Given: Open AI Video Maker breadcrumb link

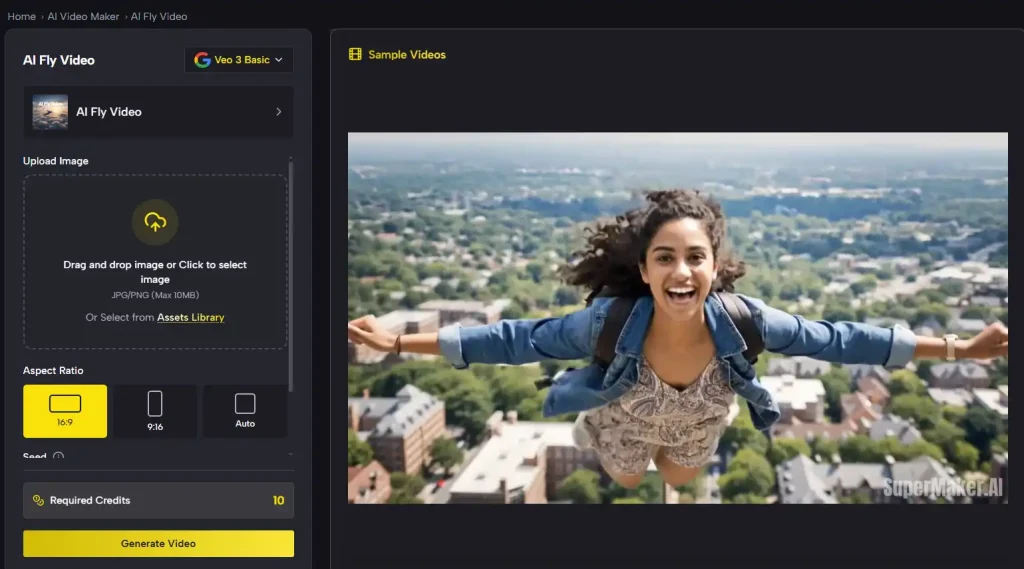Looking at the screenshot, I should 83,16.
